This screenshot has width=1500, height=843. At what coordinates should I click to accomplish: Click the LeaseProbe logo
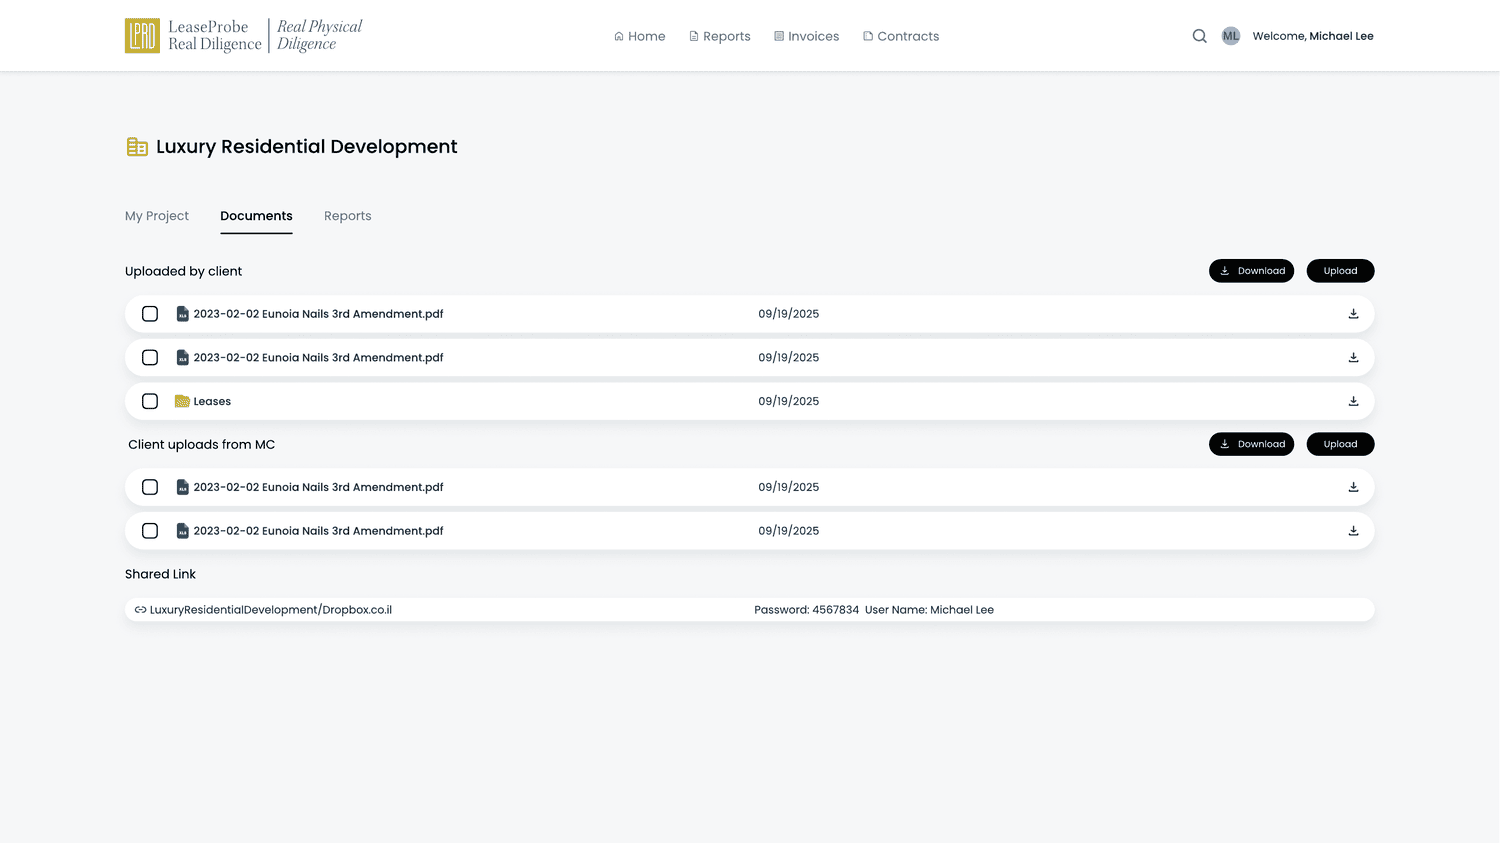coord(243,36)
